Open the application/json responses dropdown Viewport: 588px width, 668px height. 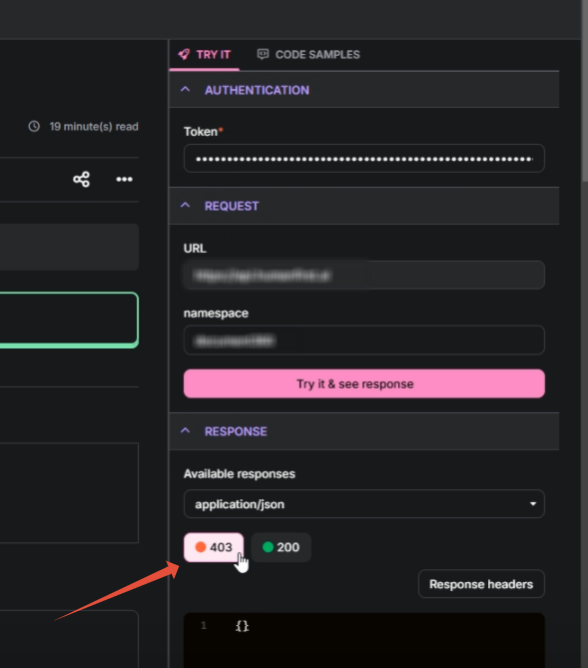point(364,504)
